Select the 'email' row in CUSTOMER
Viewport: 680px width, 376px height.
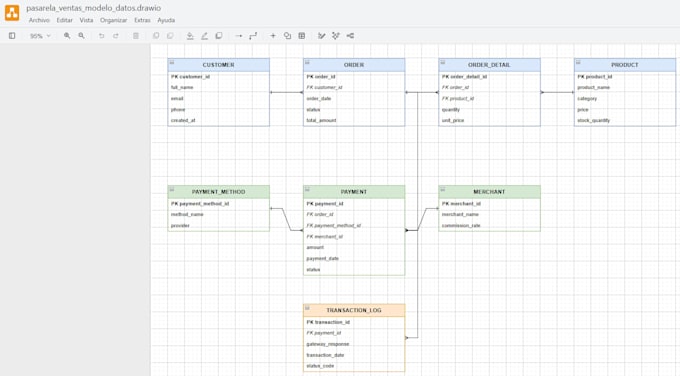tap(219, 98)
